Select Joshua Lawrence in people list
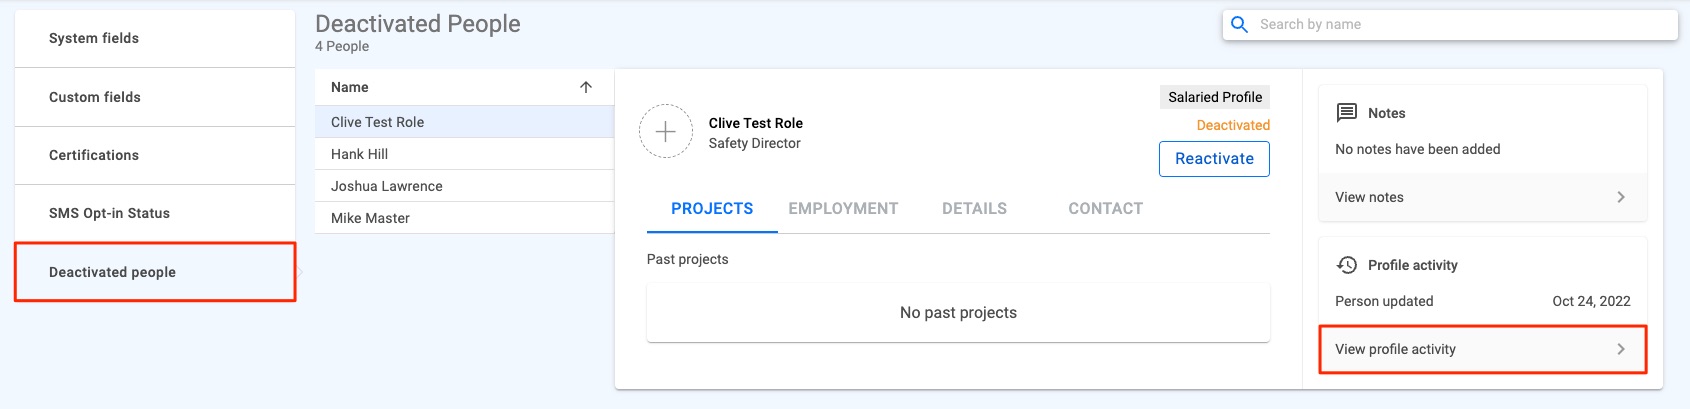Viewport: 1690px width, 409px height. [464, 186]
